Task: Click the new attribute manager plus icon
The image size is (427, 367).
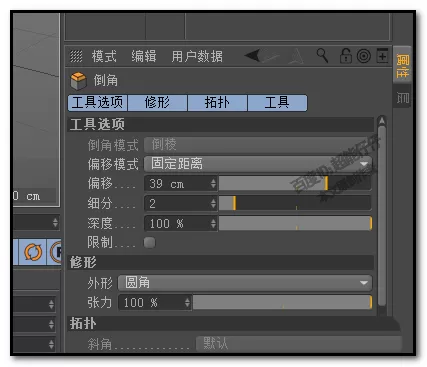Action: [382, 55]
